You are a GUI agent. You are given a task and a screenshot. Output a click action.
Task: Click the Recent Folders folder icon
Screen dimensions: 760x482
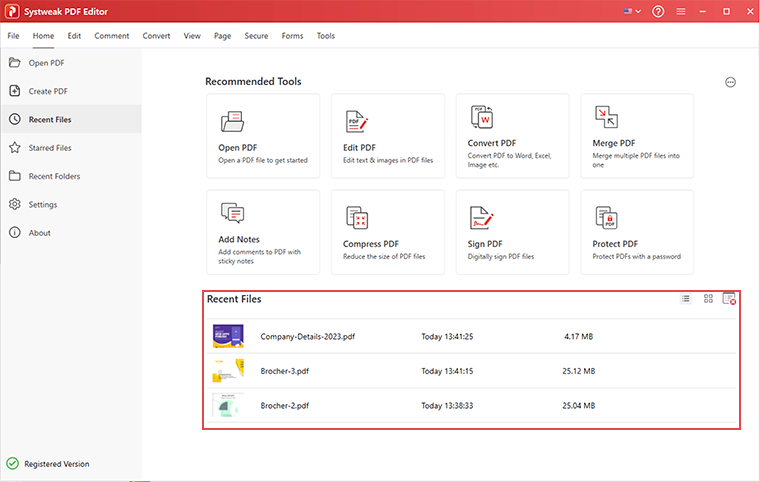[15, 176]
